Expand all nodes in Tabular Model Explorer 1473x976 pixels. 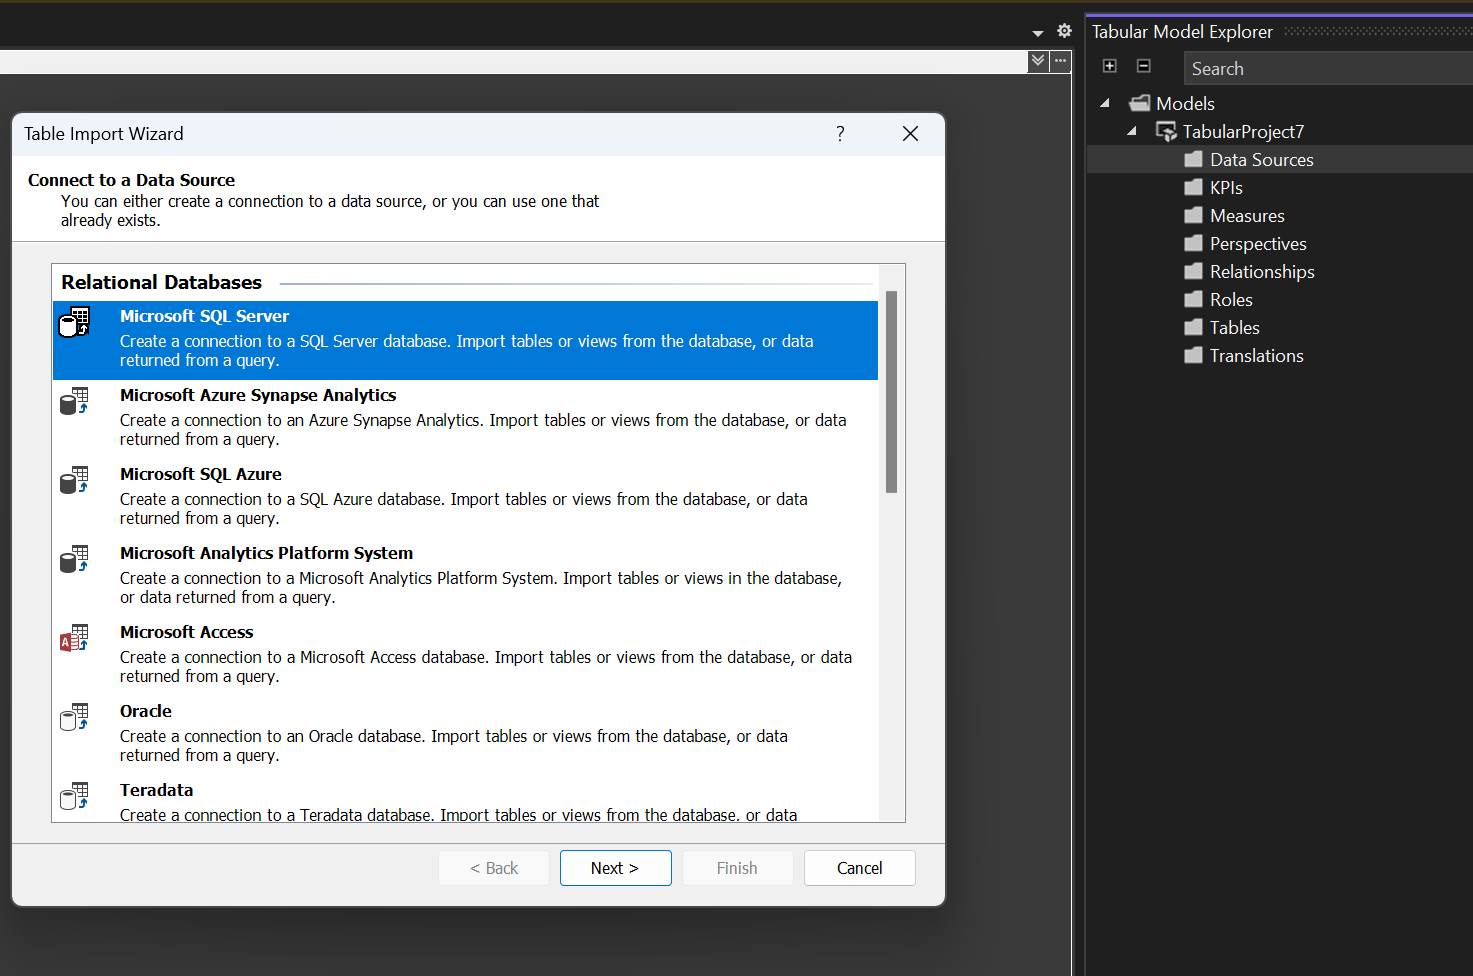coord(1109,66)
